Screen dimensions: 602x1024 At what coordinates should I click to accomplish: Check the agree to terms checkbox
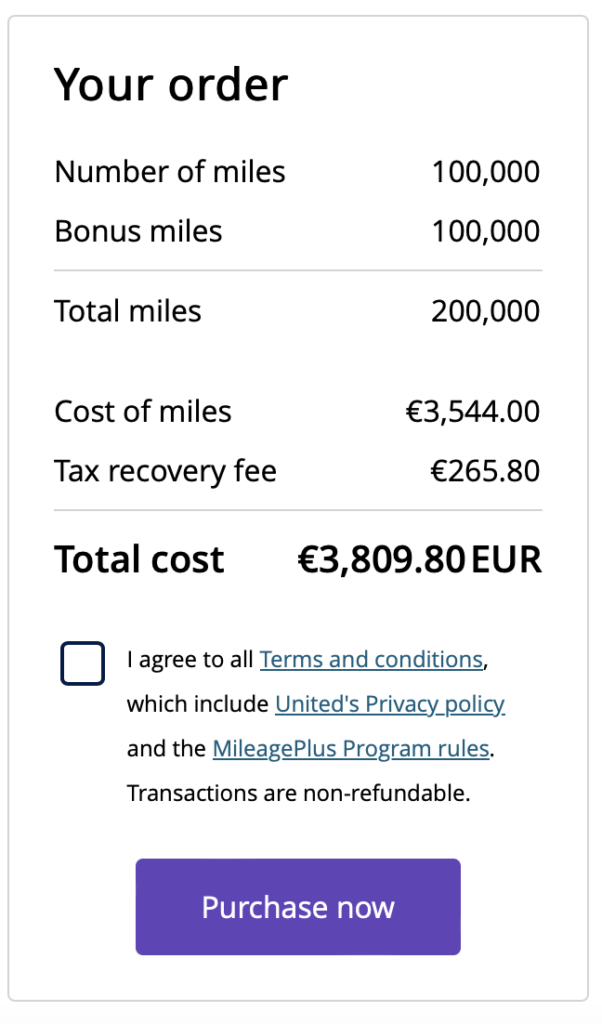click(82, 664)
